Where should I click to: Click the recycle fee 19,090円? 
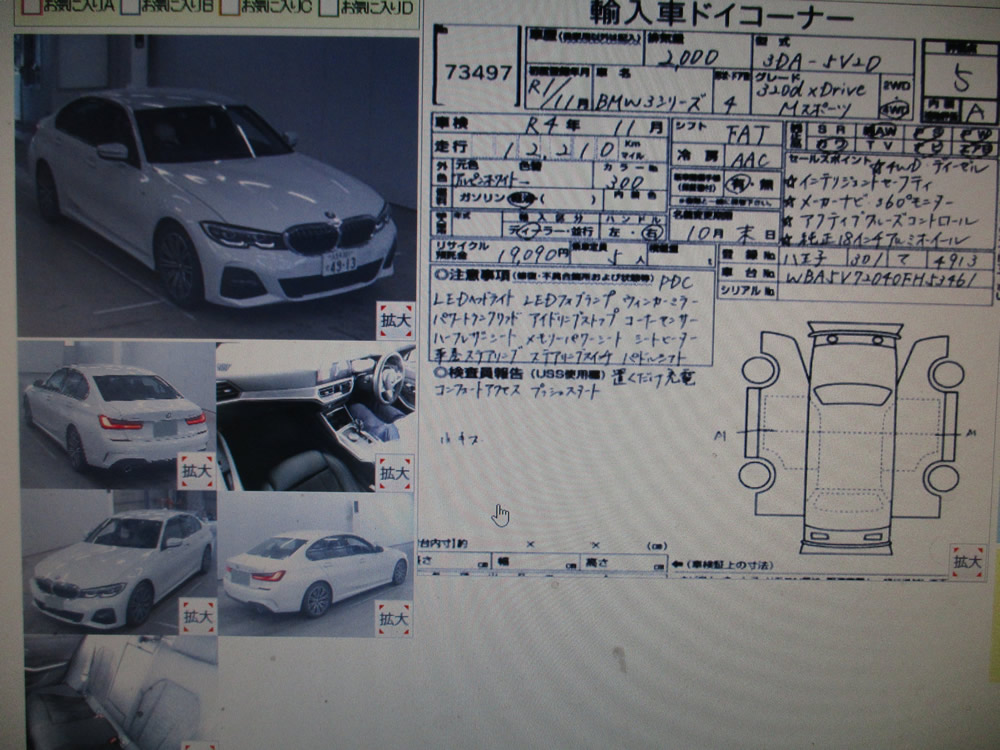[532, 255]
